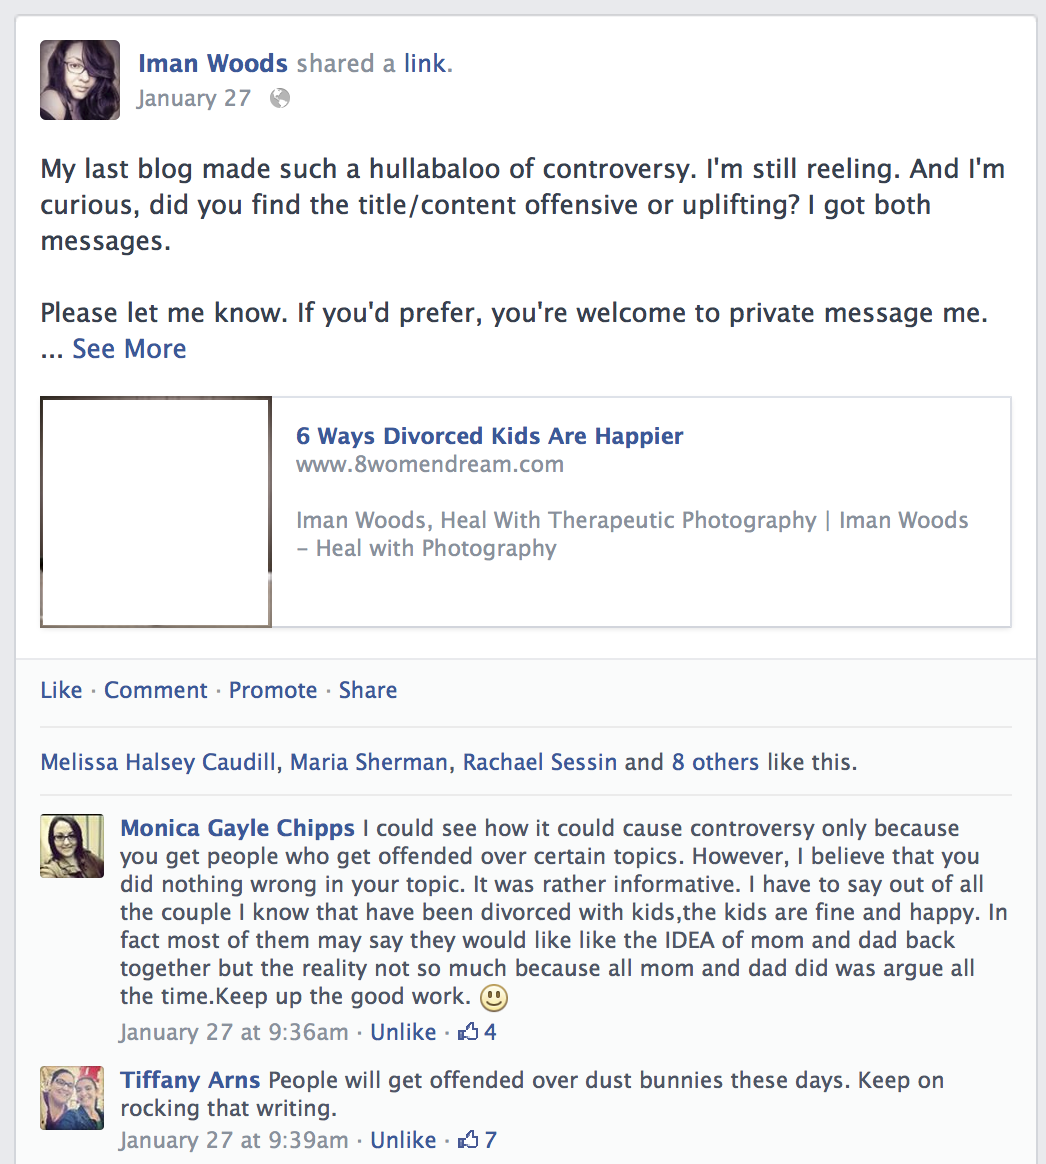The width and height of the screenshot is (1046, 1164).
Task: Open Monica Gayle Chipps' avatar
Action: pos(72,846)
